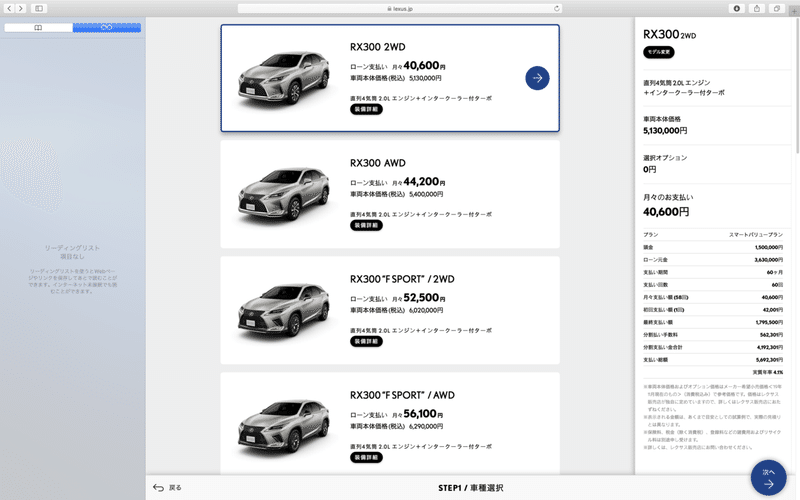Screen dimensions: 800x500
Task: Go back with Safari's back arrow
Action: click(9, 8)
